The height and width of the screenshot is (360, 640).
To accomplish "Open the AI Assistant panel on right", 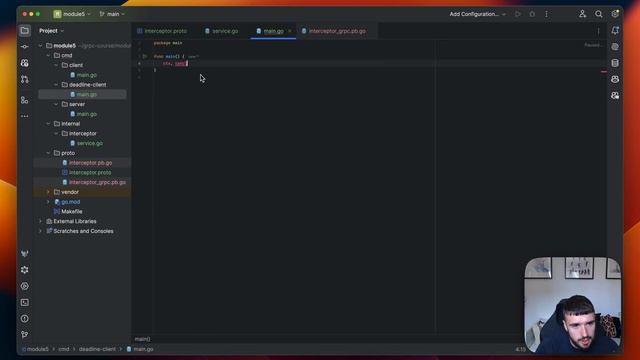I will click(615, 47).
